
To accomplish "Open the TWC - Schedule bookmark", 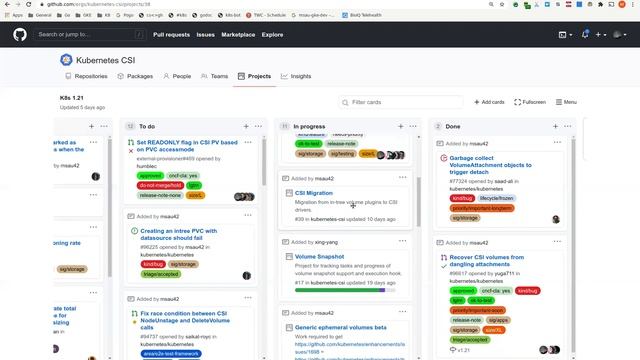I will pos(266,15).
